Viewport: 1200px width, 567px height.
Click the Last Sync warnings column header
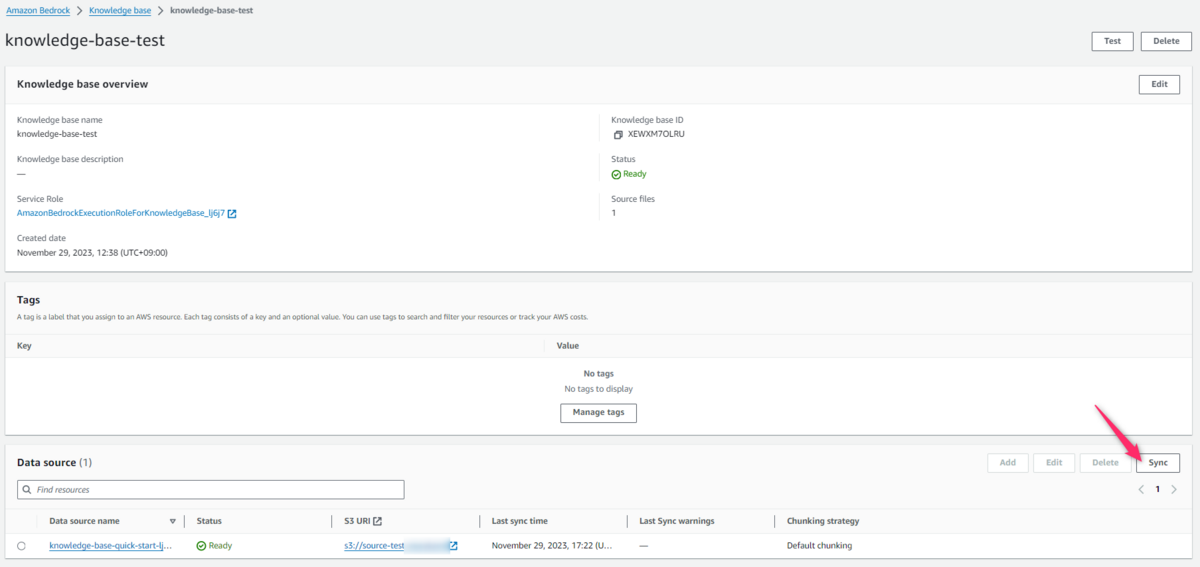[677, 521]
